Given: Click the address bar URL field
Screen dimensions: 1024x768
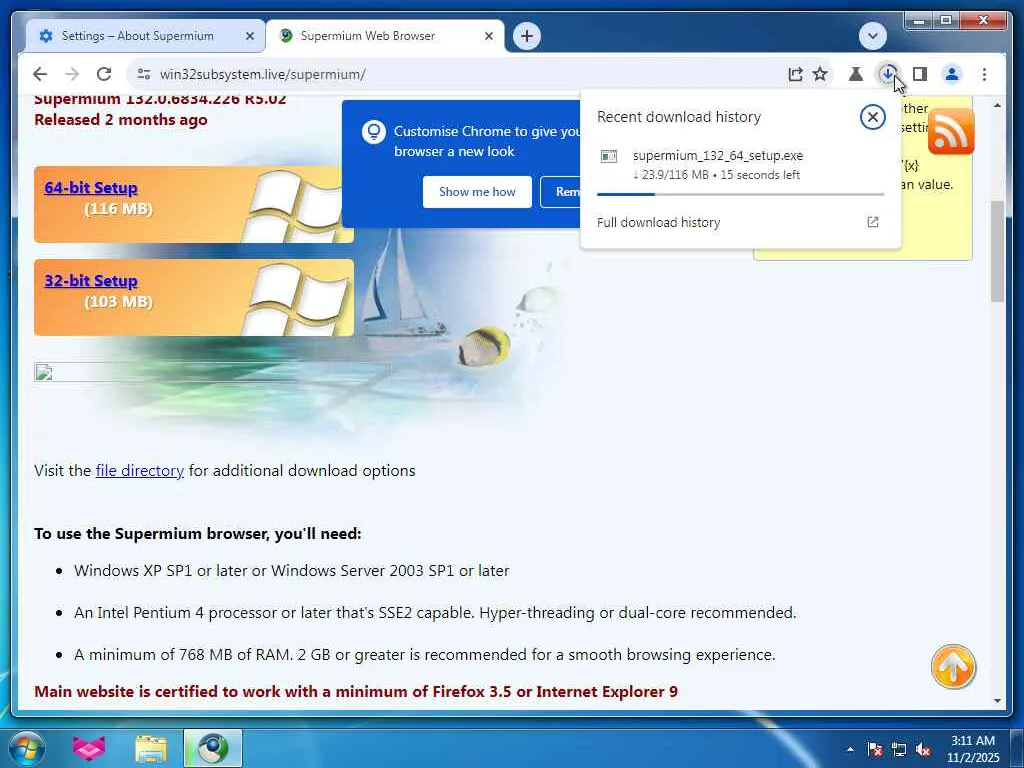Looking at the screenshot, I should (457, 74).
